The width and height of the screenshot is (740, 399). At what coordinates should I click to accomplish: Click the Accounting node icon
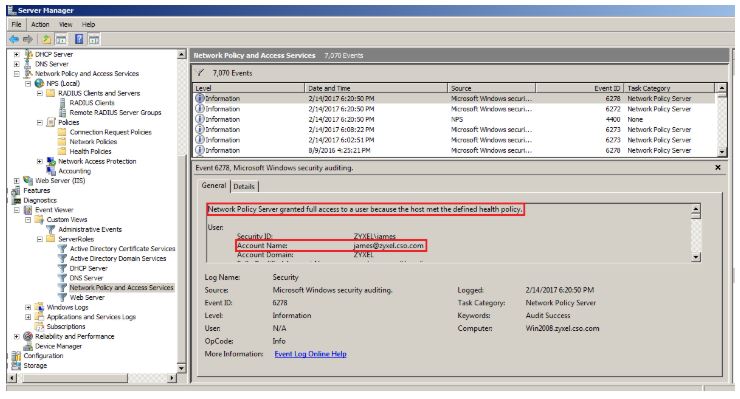pos(51,171)
